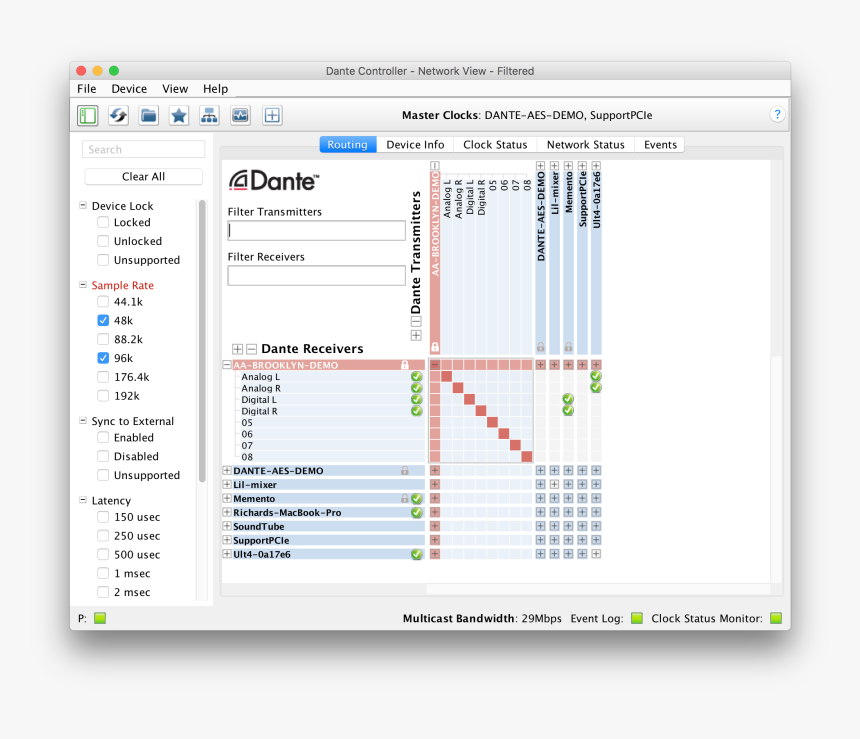
Task: Open the File menu
Action: point(87,89)
